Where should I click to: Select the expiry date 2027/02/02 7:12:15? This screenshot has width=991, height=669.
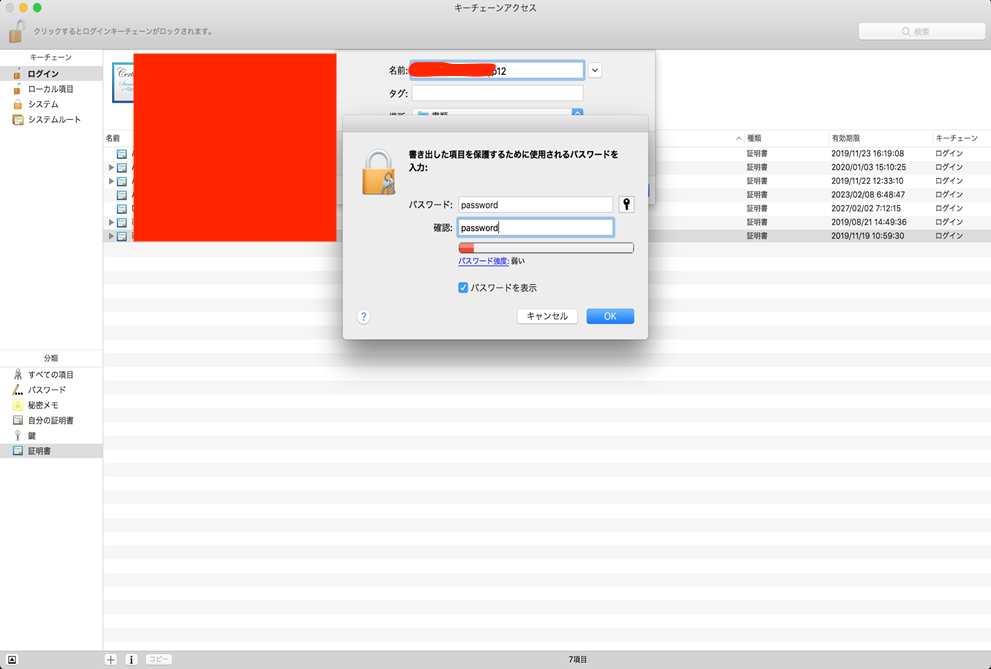coord(865,208)
